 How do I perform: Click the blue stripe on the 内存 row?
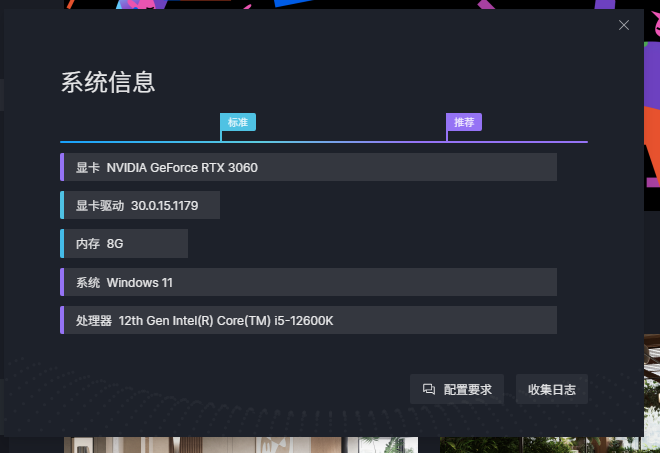coord(62,243)
